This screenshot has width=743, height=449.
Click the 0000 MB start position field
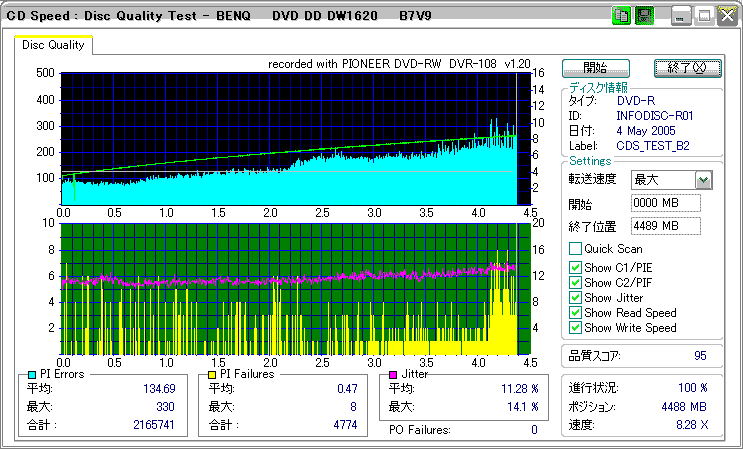click(x=666, y=203)
